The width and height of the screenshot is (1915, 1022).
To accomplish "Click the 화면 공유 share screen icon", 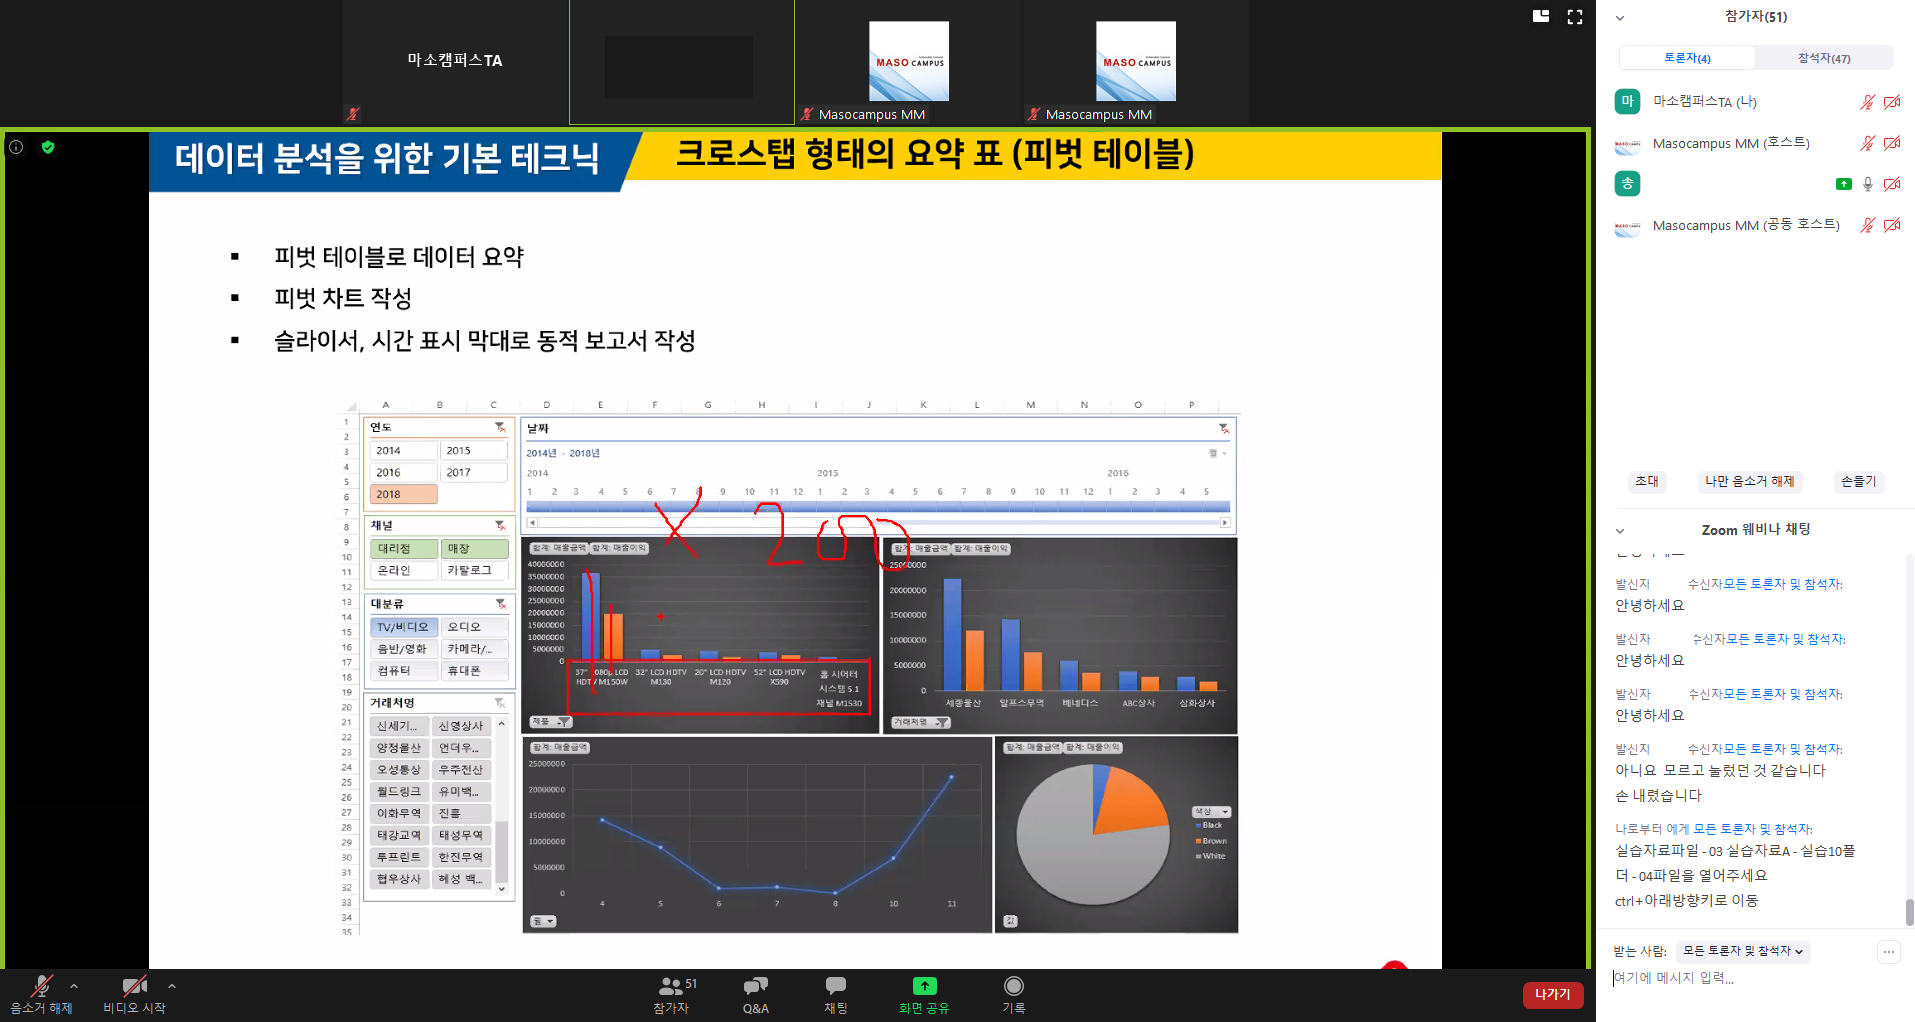I will pos(924,987).
